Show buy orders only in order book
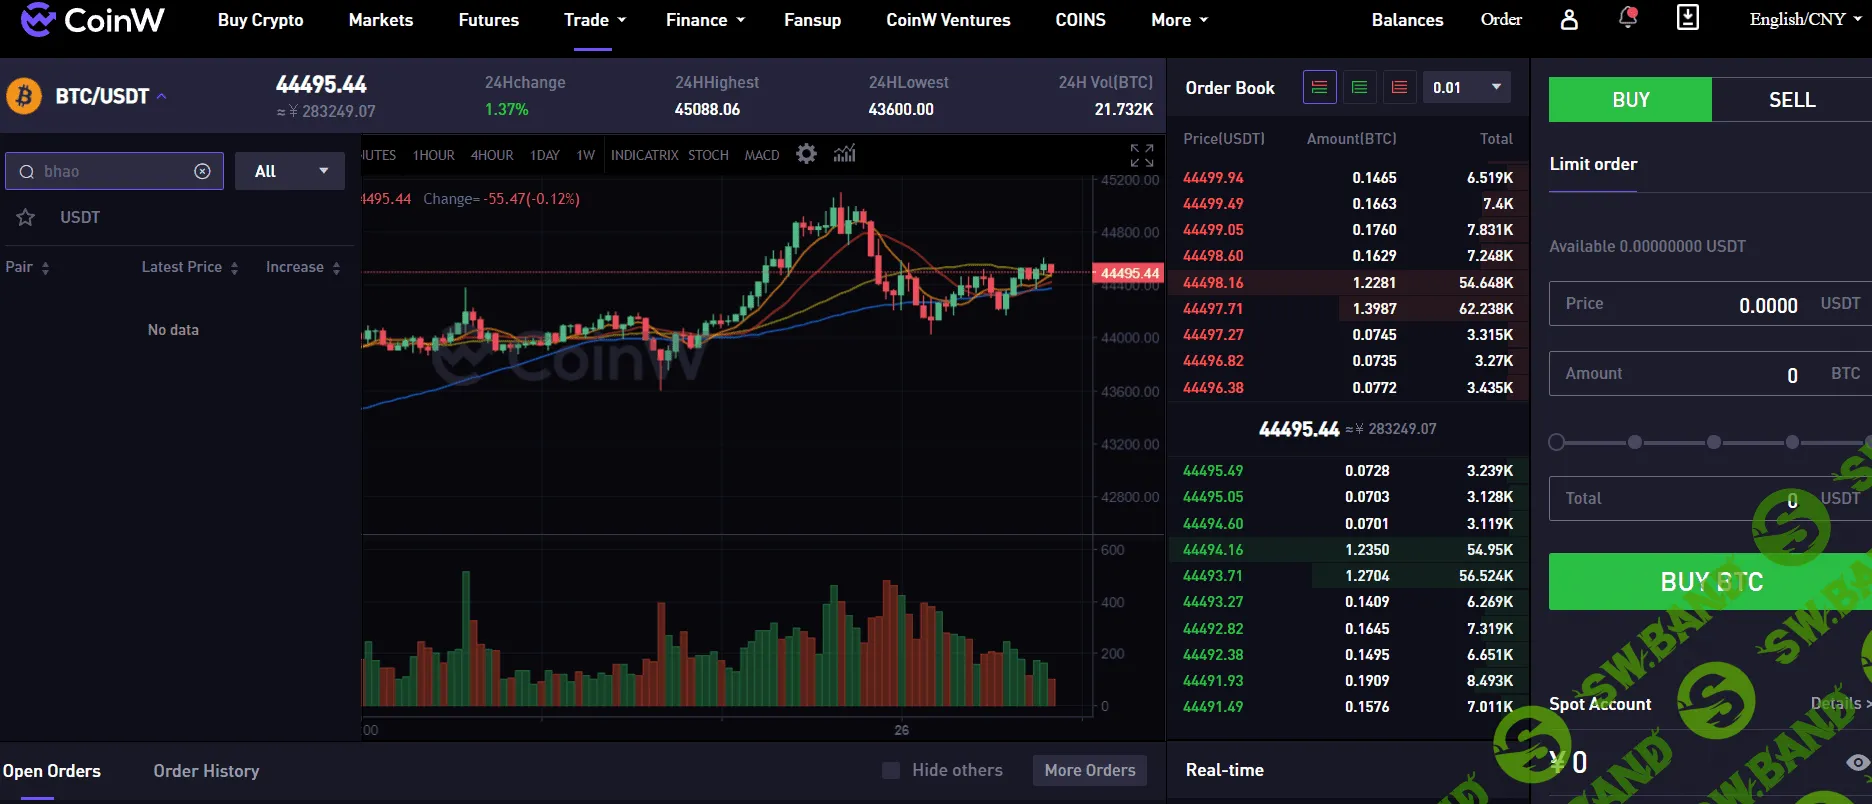This screenshot has width=1872, height=804. pyautogui.click(x=1359, y=88)
